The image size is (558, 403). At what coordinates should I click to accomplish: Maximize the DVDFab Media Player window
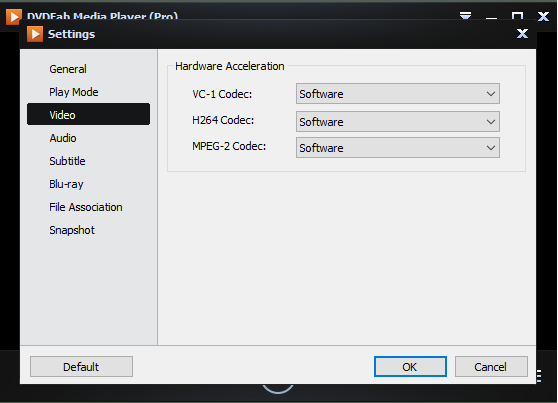pyautogui.click(x=517, y=16)
